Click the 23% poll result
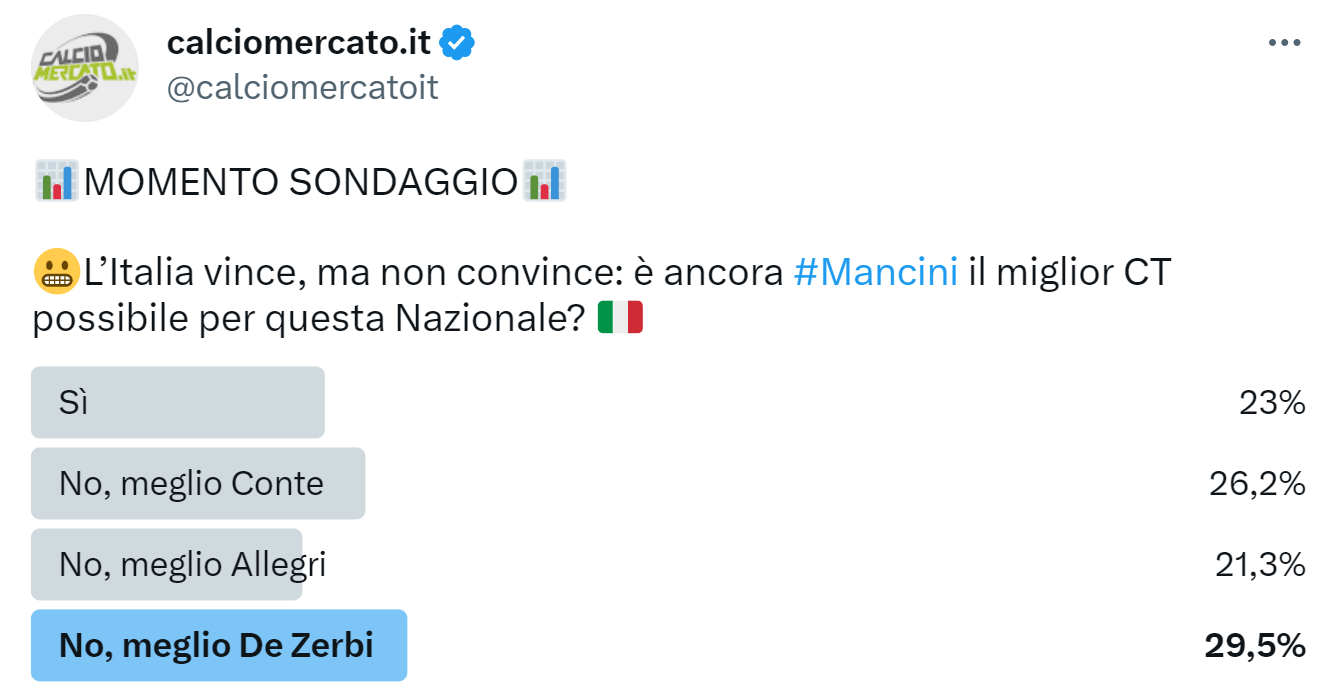Screen dimensions: 1333x697 [x=1272, y=403]
